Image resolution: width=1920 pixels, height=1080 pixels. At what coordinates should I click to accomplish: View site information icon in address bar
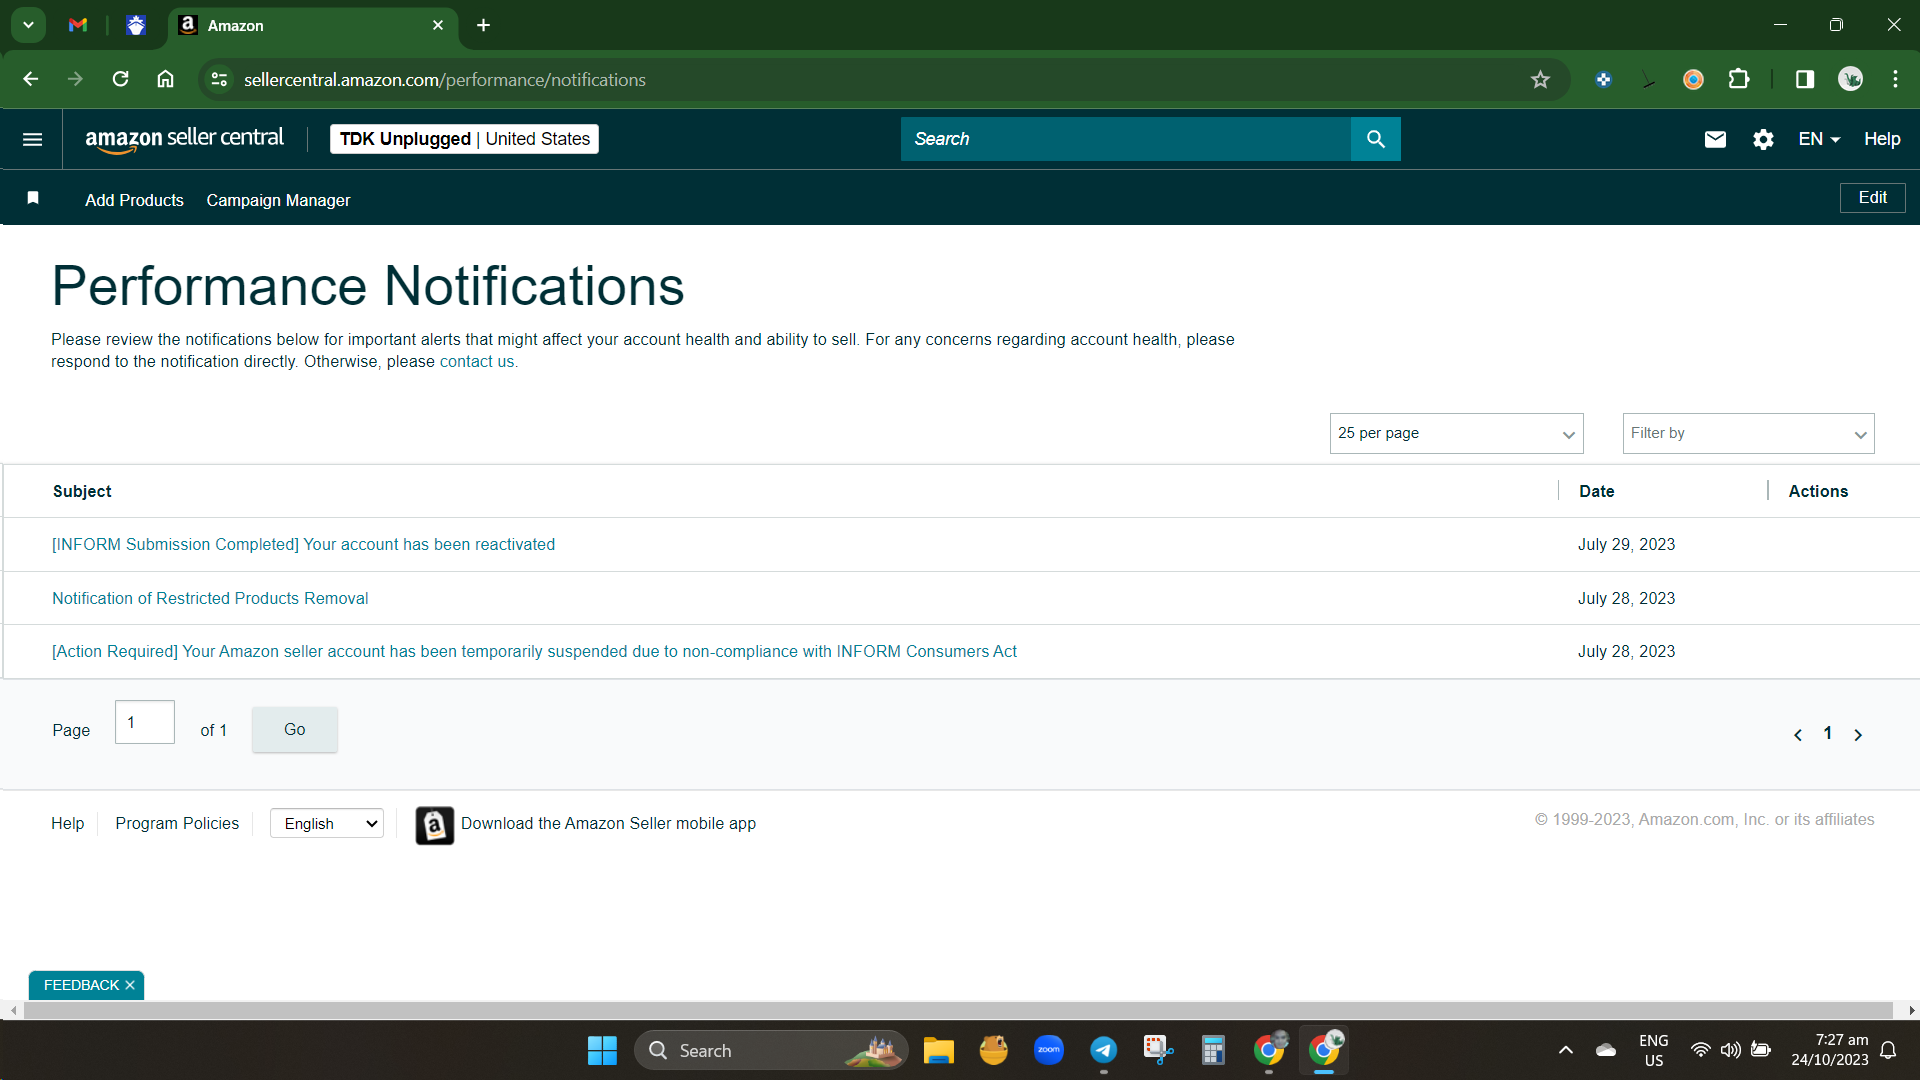[x=219, y=80]
